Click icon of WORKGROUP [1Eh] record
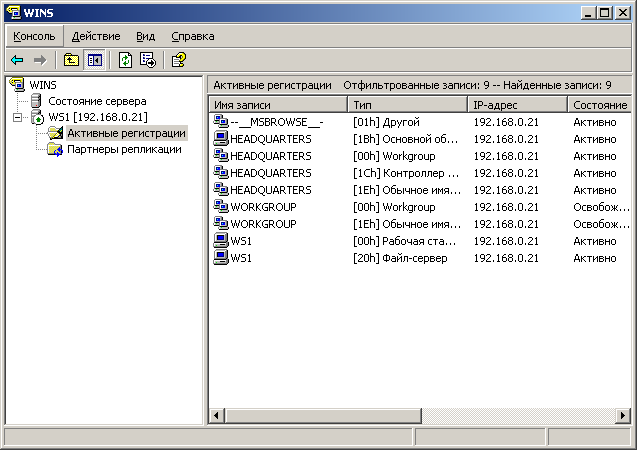Screen dimensions: 637x450 click(x=221, y=224)
